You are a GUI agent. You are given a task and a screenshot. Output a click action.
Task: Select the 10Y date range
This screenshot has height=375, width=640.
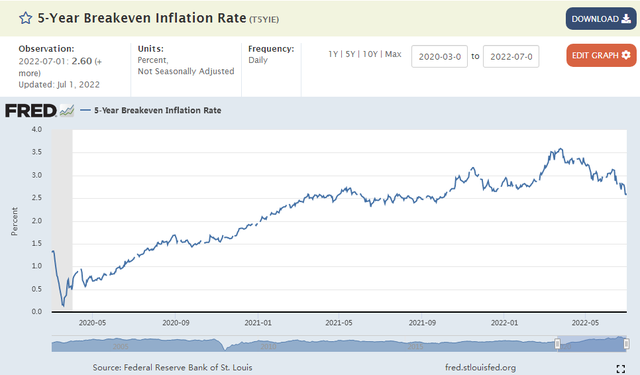tap(370, 54)
